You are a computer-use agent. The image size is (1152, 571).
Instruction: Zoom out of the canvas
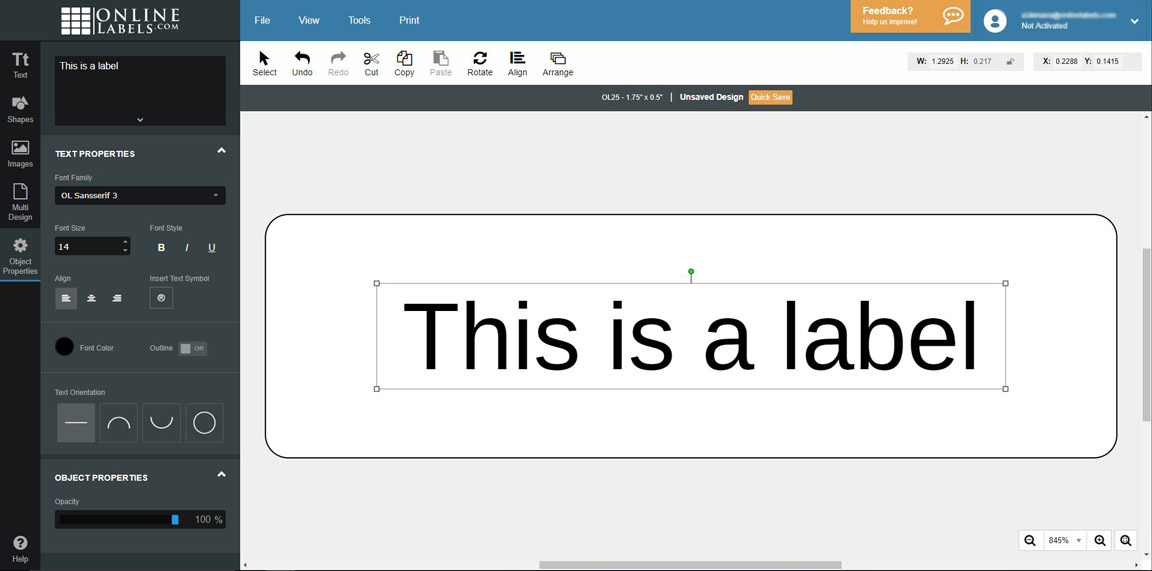1030,540
